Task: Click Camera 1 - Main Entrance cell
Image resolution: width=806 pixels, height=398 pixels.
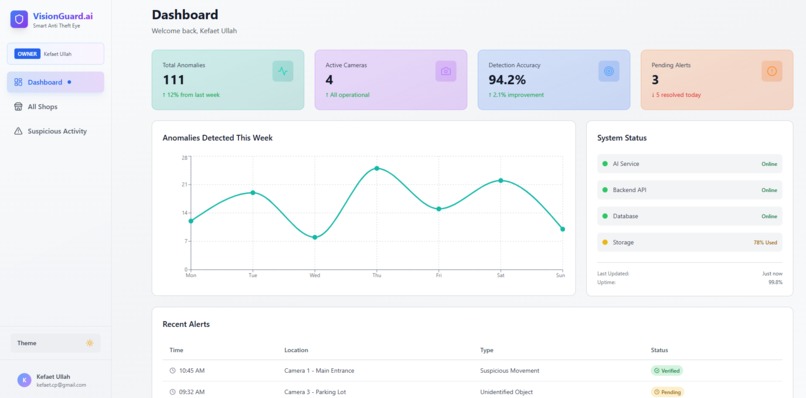Action: pos(319,370)
